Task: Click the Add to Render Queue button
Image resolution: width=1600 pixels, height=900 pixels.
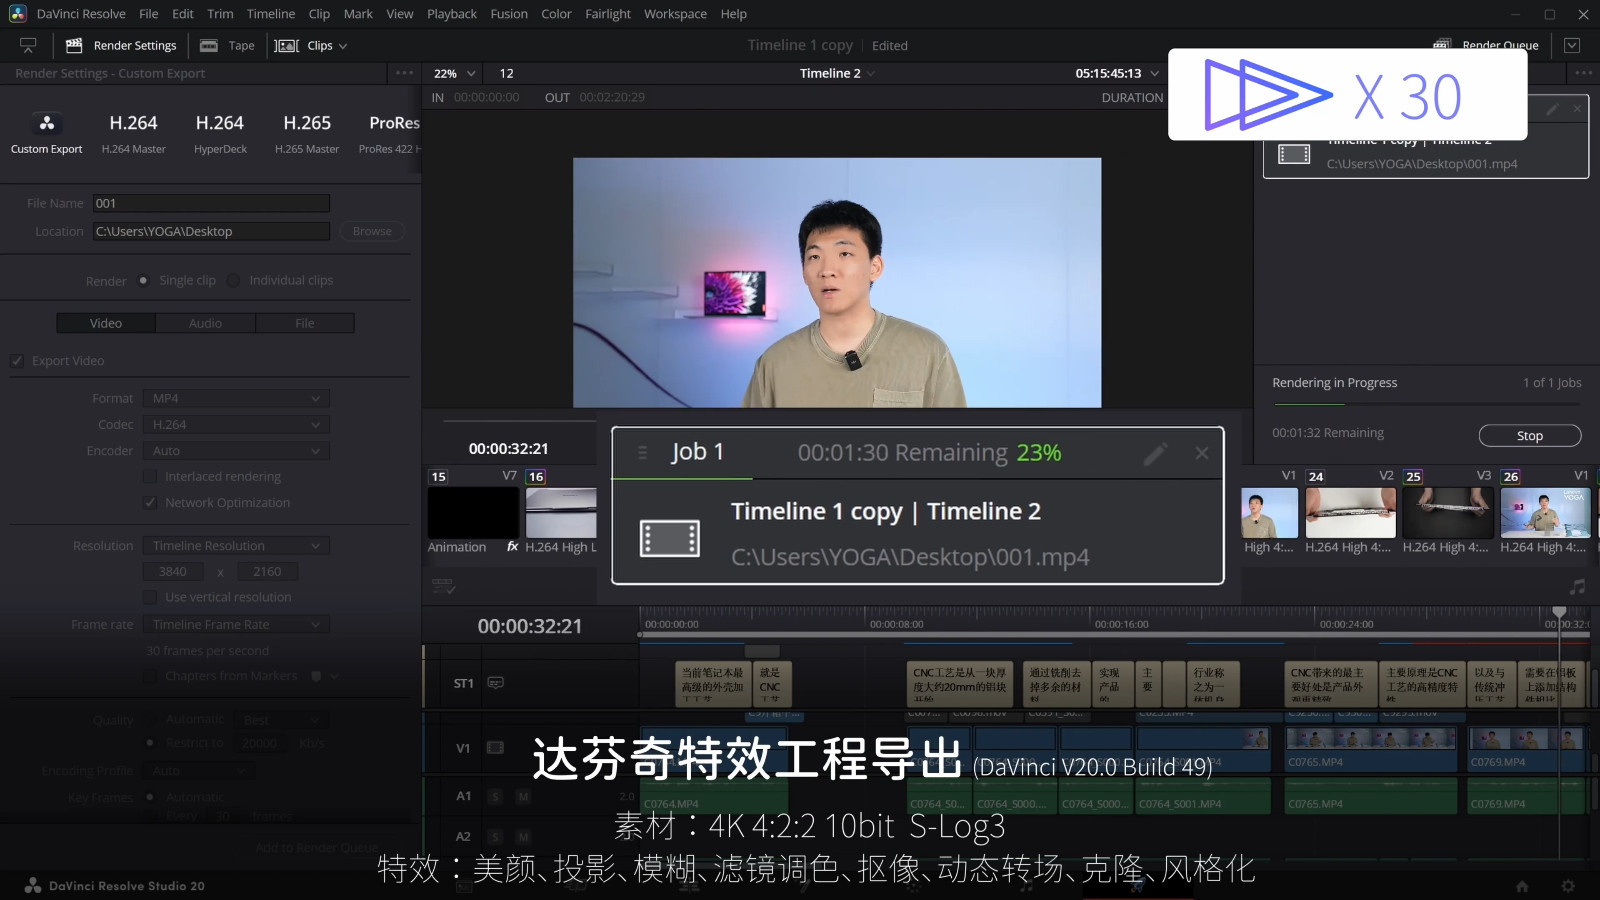Action: [317, 847]
